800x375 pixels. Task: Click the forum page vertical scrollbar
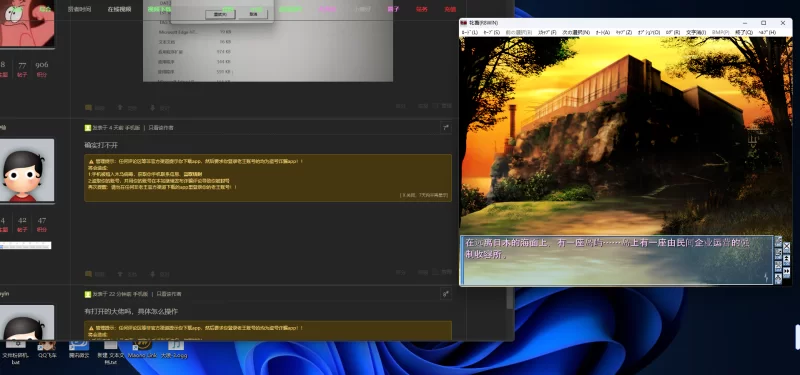click(510, 297)
